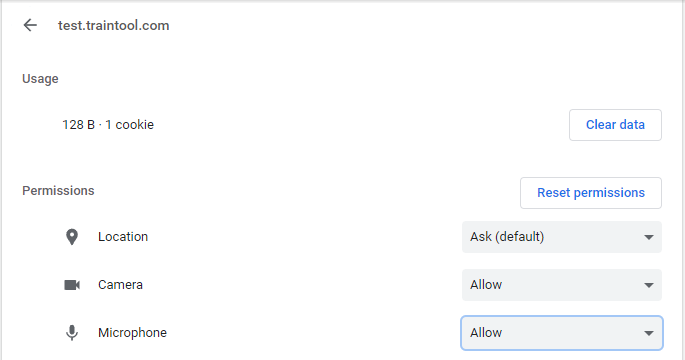Click the Permissions section heading

58,191
